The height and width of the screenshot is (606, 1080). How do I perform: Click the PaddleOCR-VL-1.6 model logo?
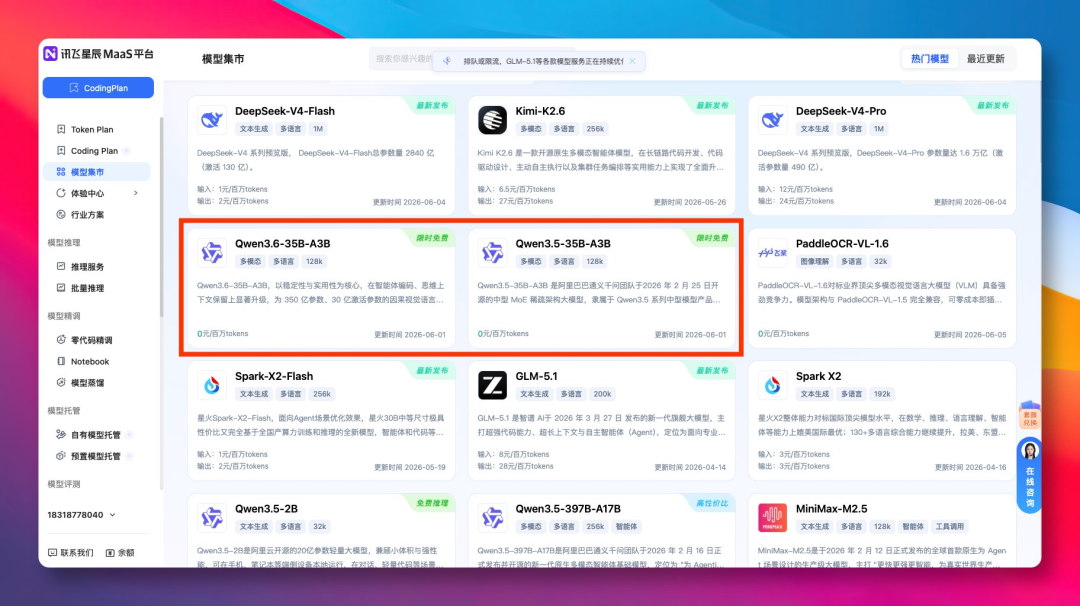tap(772, 253)
